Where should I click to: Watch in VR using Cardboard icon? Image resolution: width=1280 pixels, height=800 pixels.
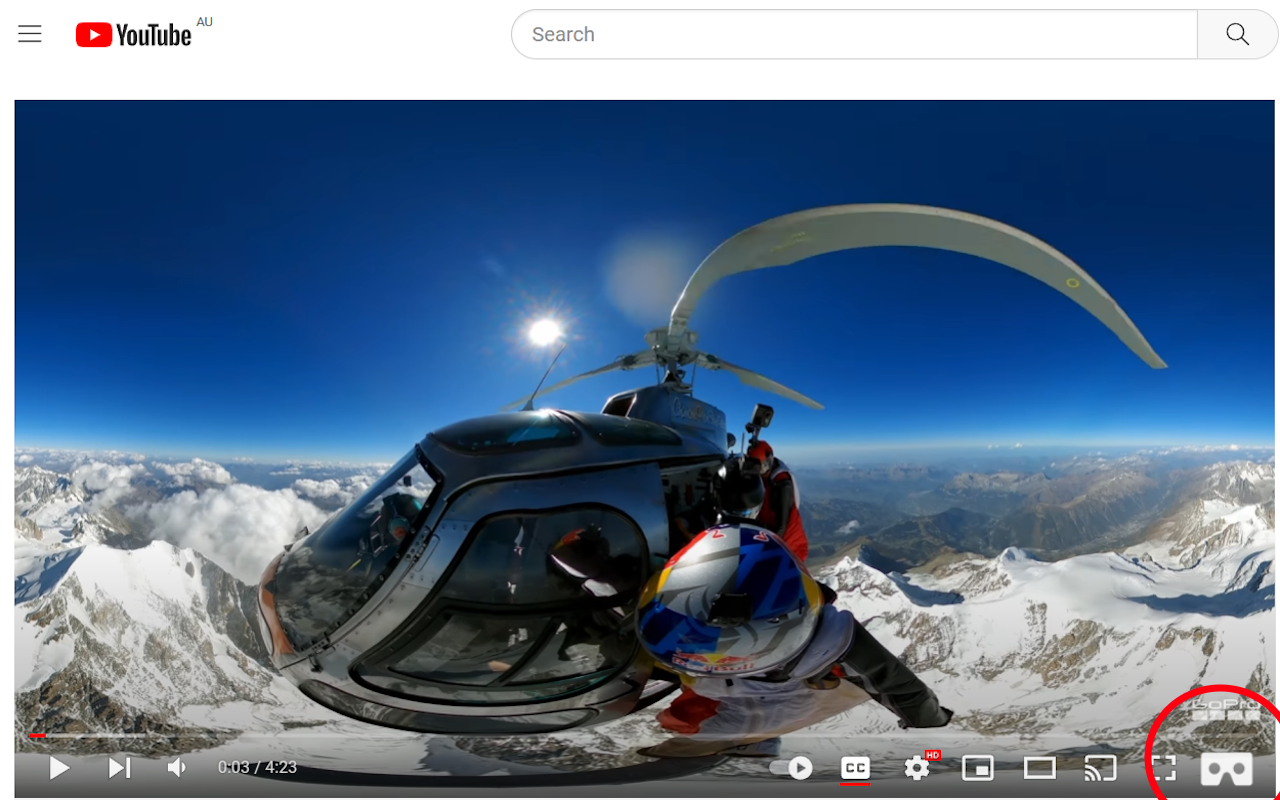1226,768
